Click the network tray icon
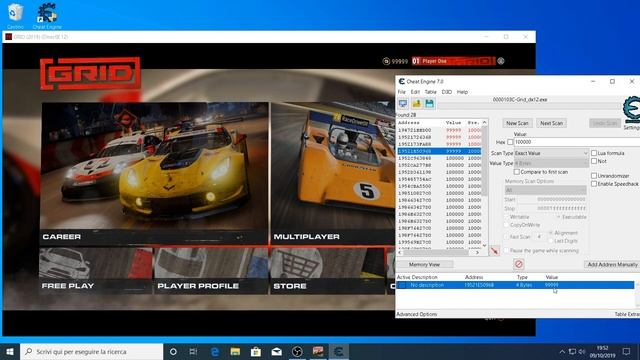This screenshot has height=360, width=640. (572, 351)
